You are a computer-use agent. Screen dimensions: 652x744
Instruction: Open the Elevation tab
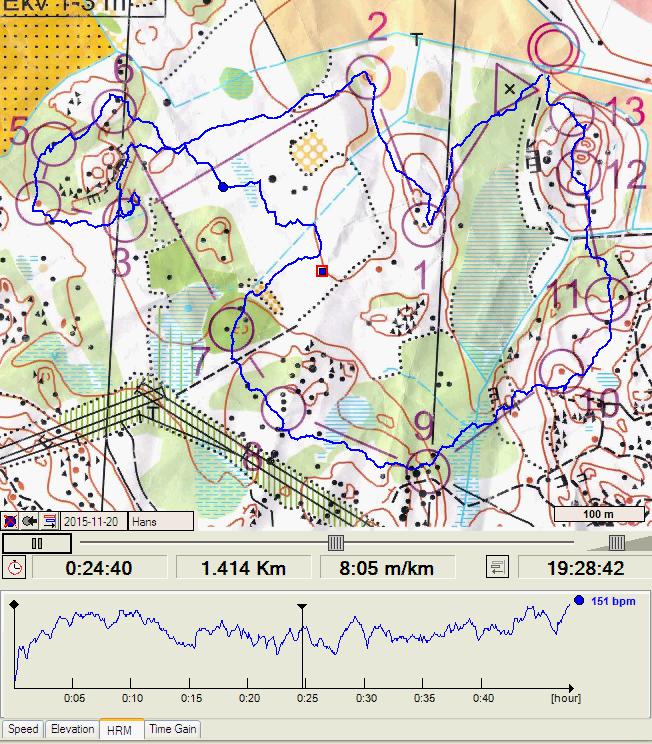[x=72, y=729]
